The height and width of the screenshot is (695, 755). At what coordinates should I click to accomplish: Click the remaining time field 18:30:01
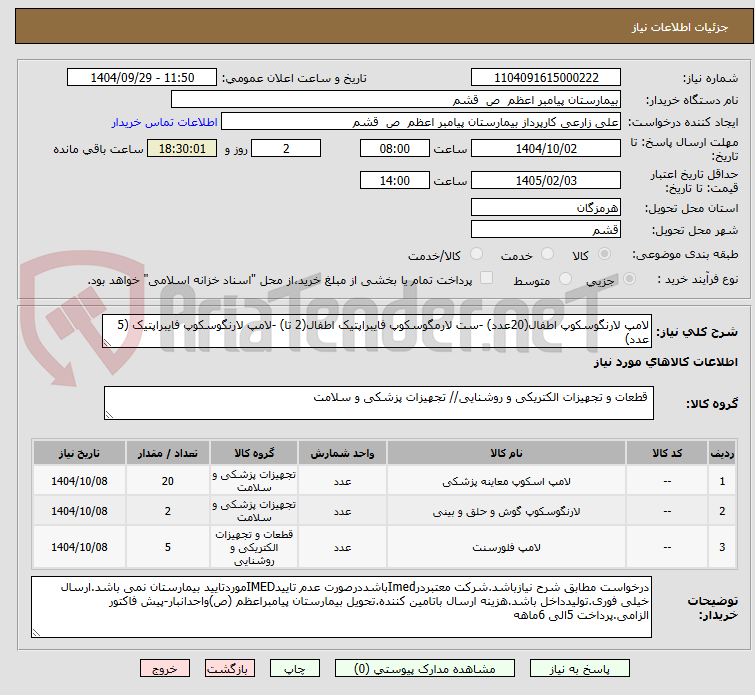point(182,148)
